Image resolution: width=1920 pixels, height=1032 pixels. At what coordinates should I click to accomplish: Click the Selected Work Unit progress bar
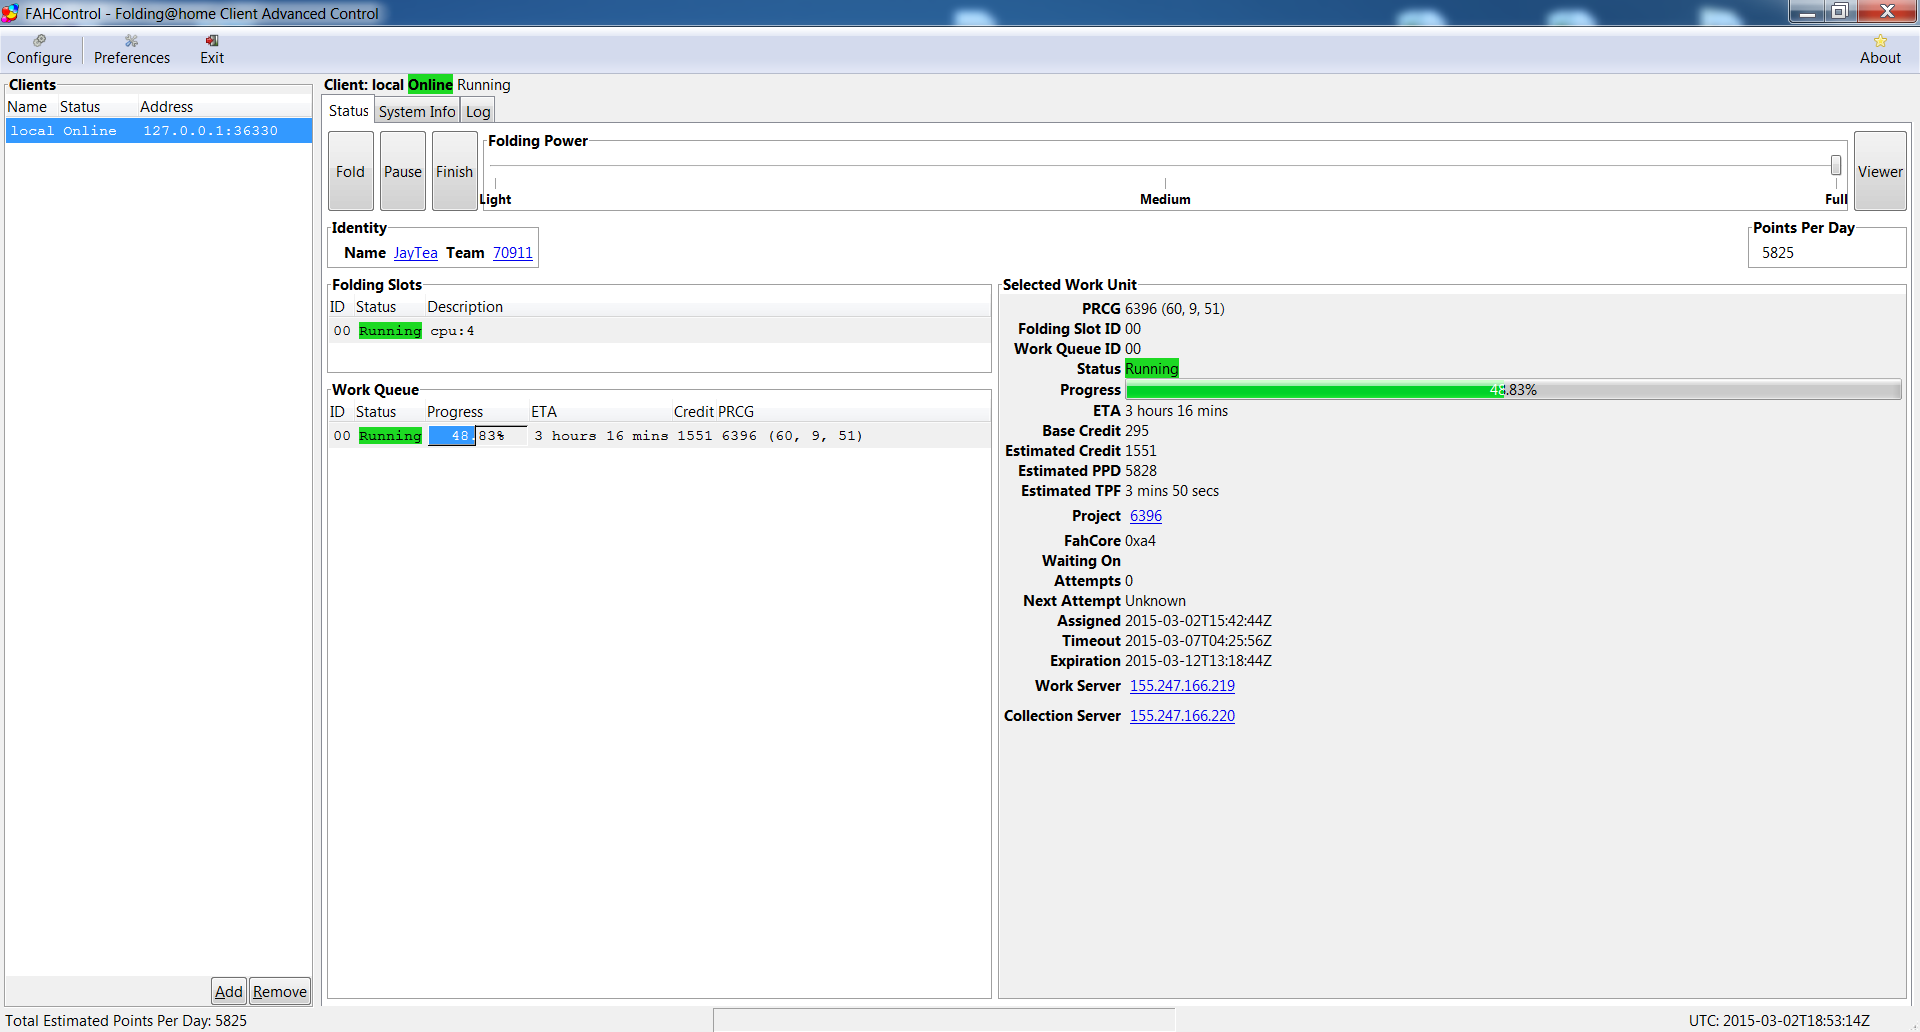[1513, 390]
